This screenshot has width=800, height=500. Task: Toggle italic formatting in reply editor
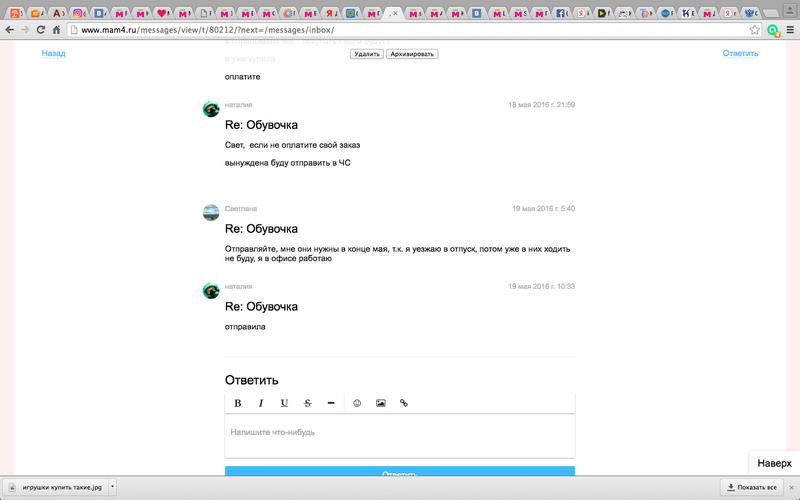tap(261, 403)
